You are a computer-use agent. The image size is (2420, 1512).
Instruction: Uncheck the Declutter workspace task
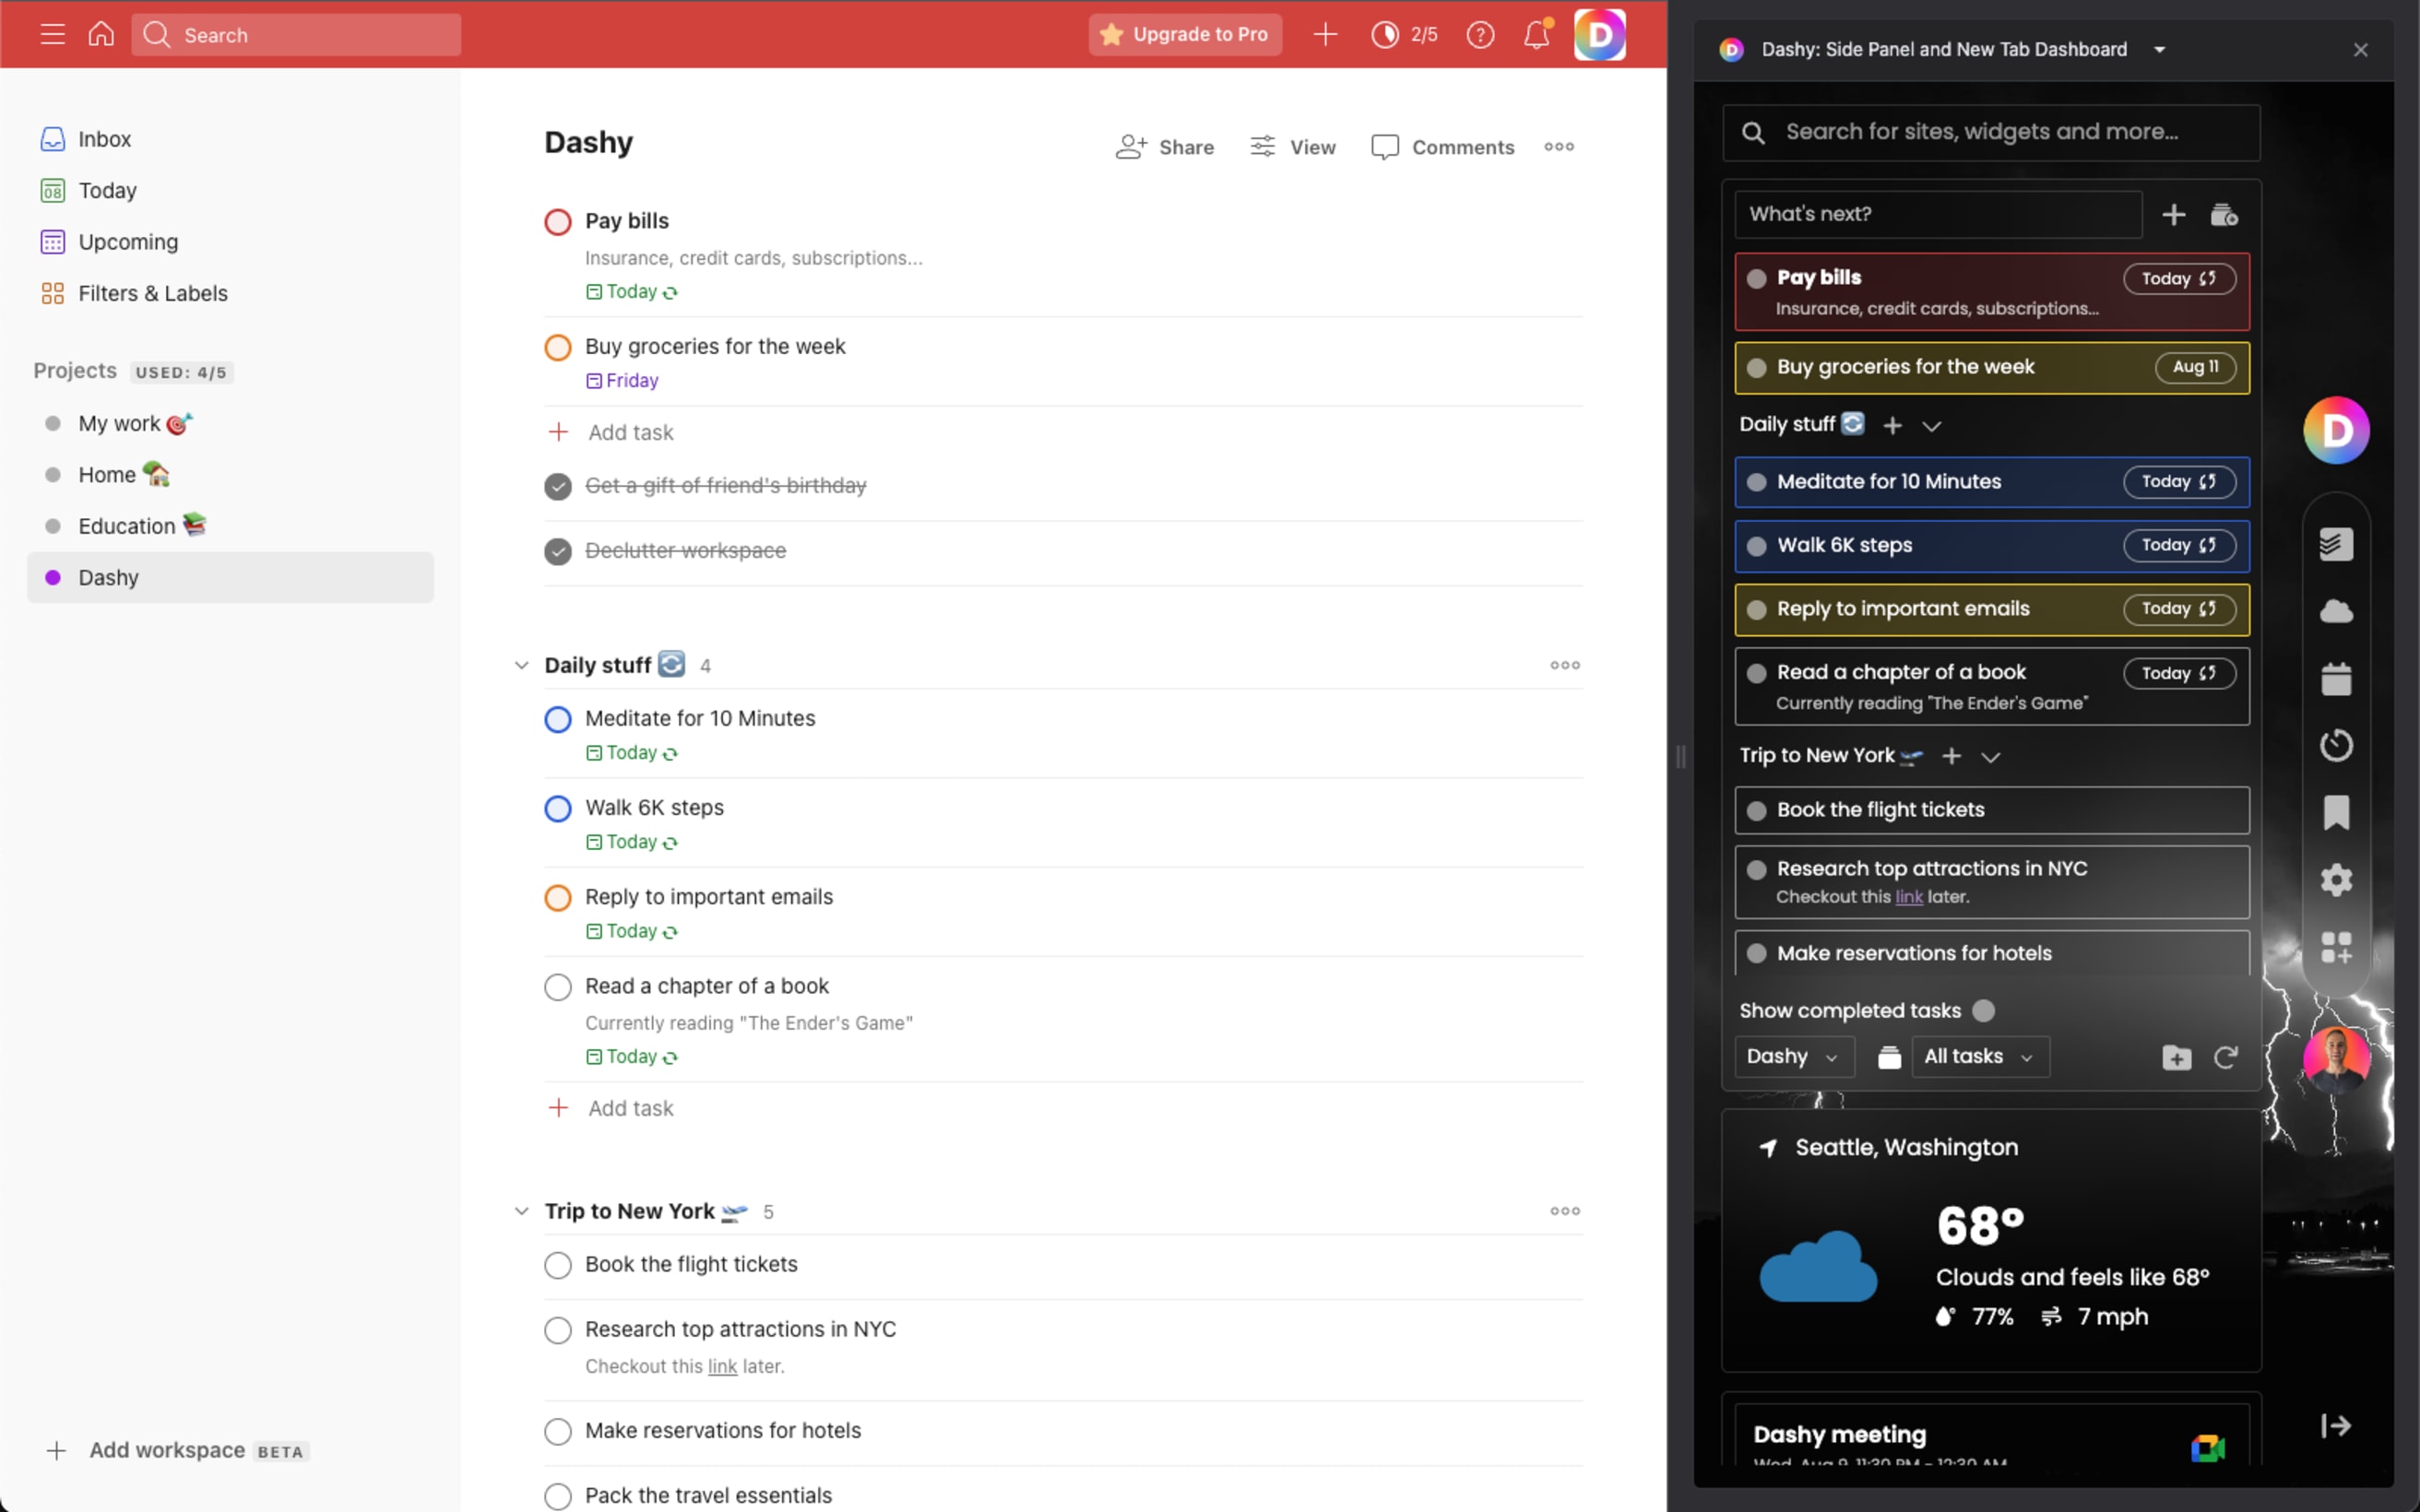558,551
